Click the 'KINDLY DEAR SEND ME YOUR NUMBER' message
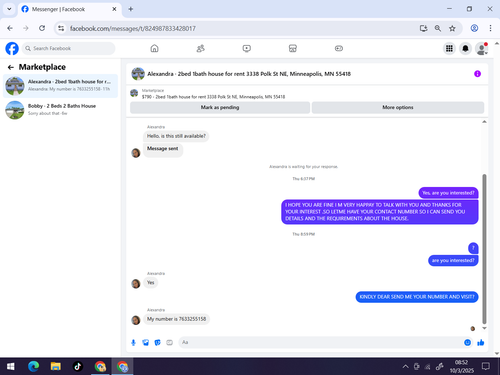This screenshot has height=375, width=500. point(417,297)
